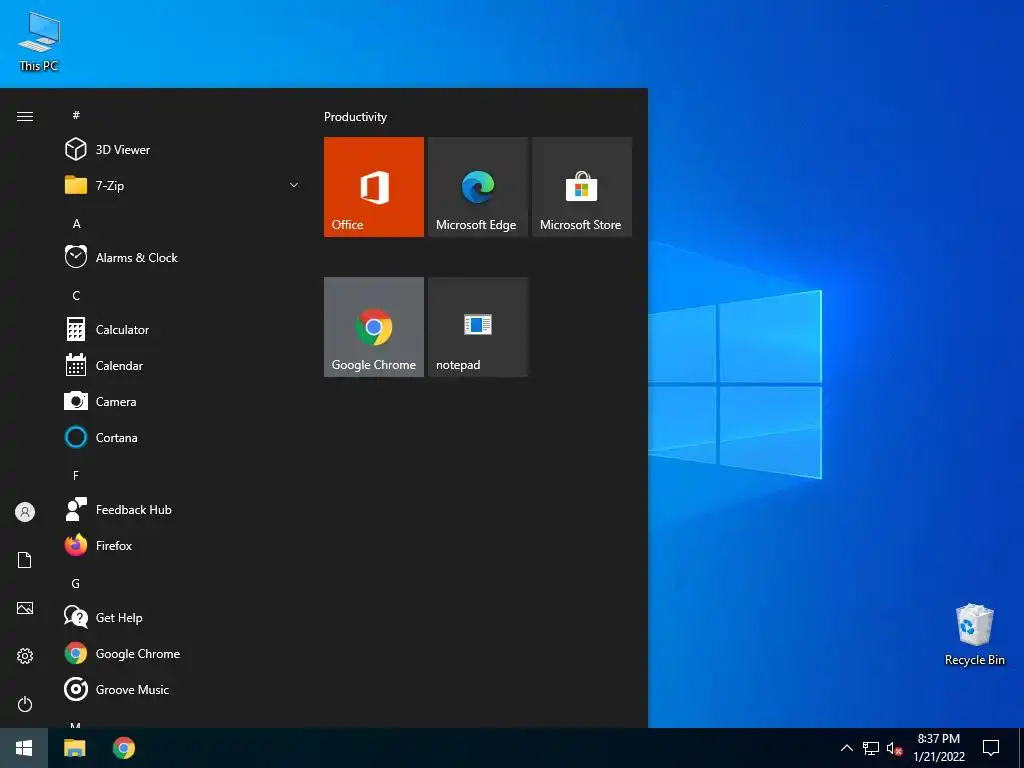Click the muted volume tray icon
1024x768 pixels.
(895, 748)
